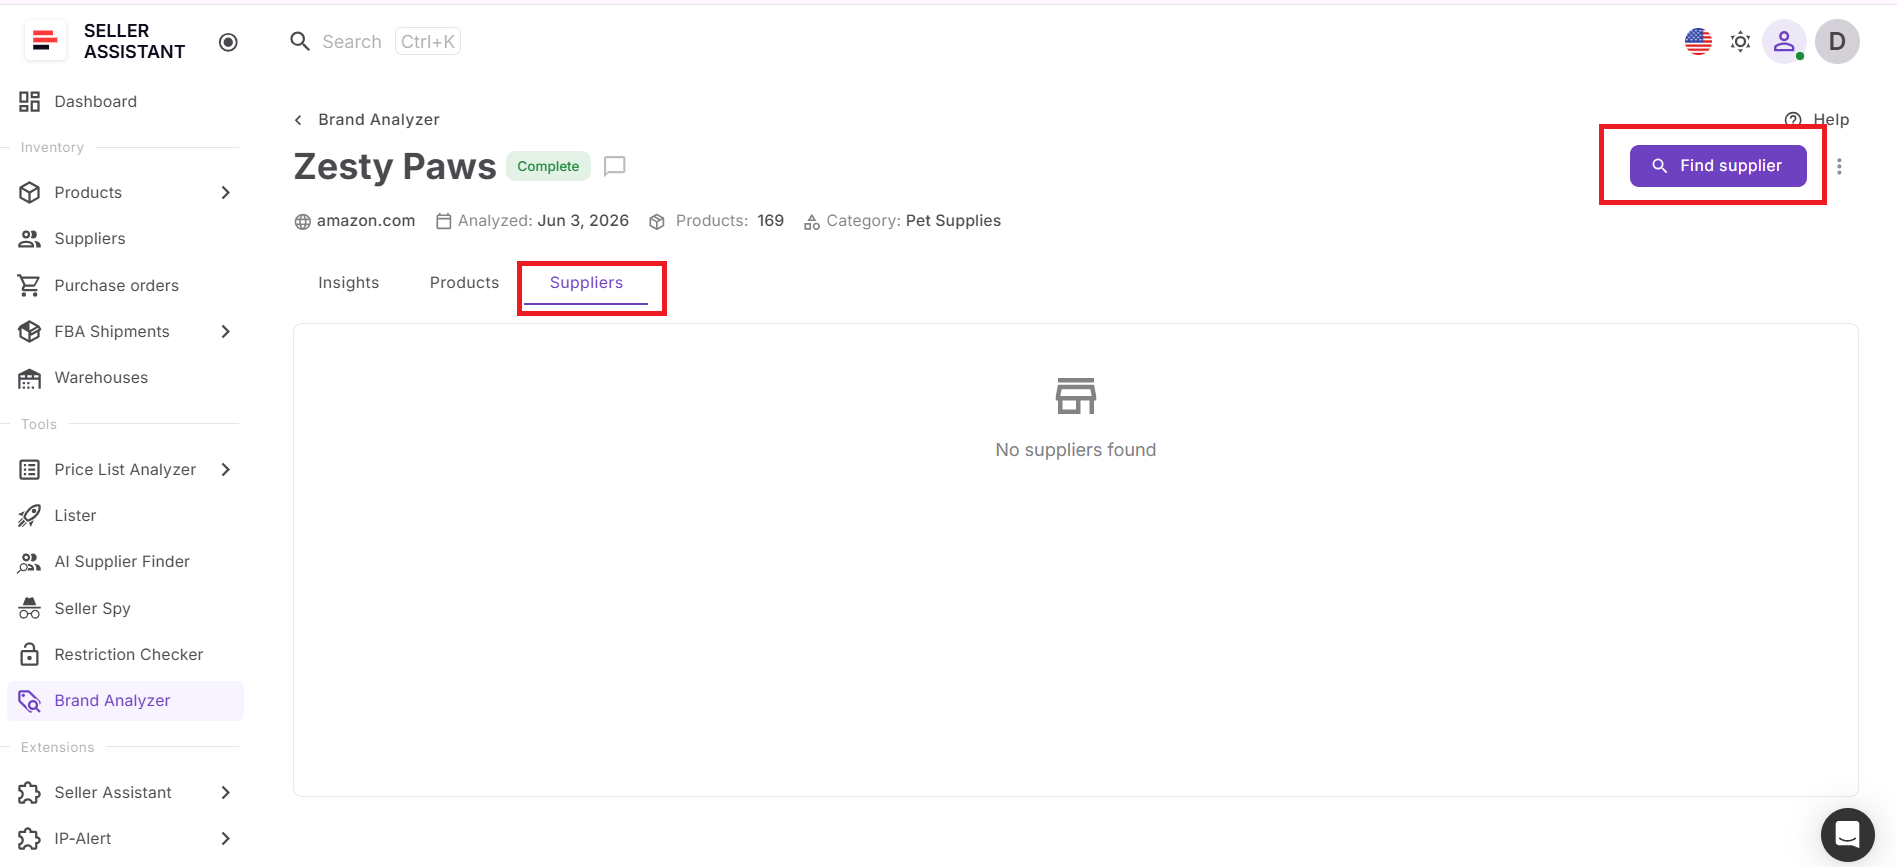Expand the Seller Assistant extension chevron
Viewport: 1897px width, 867px height.
226,792
